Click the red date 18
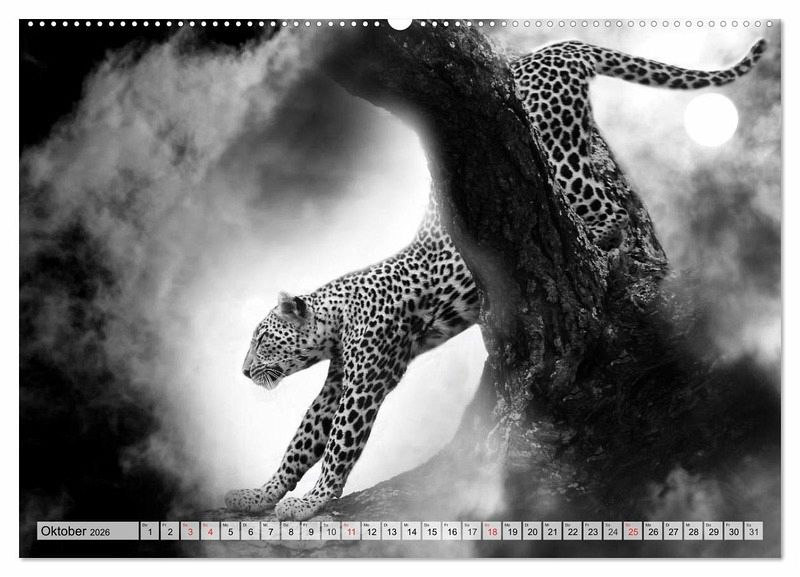 click(492, 531)
